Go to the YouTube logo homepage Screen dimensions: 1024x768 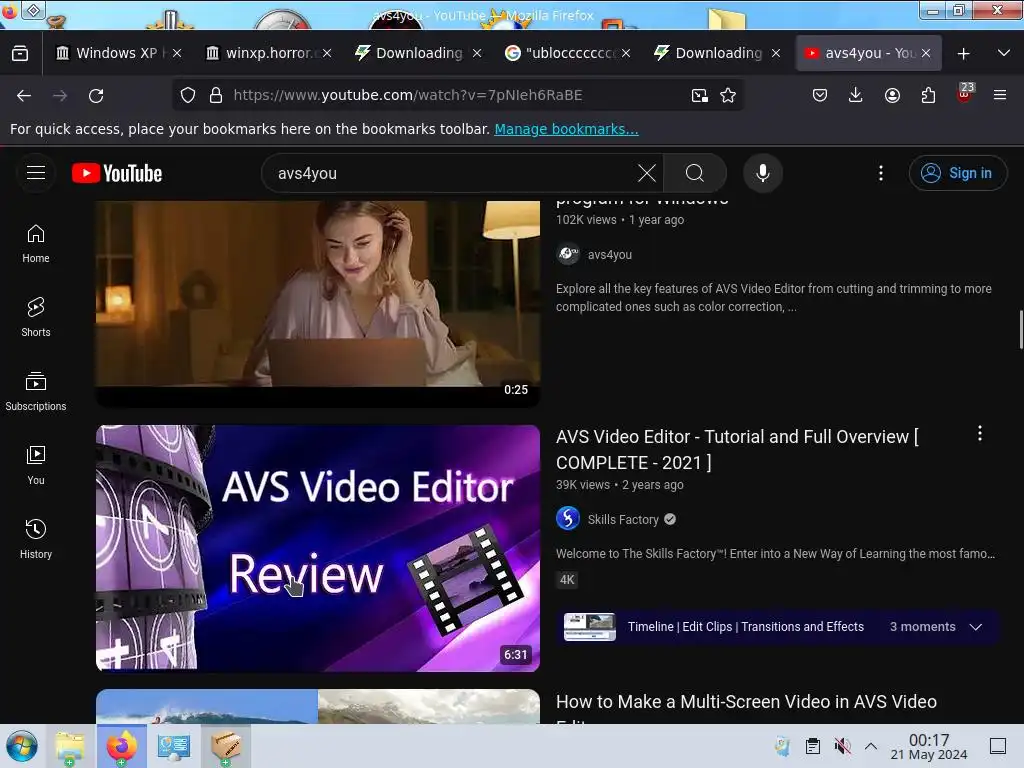pyautogui.click(x=117, y=173)
